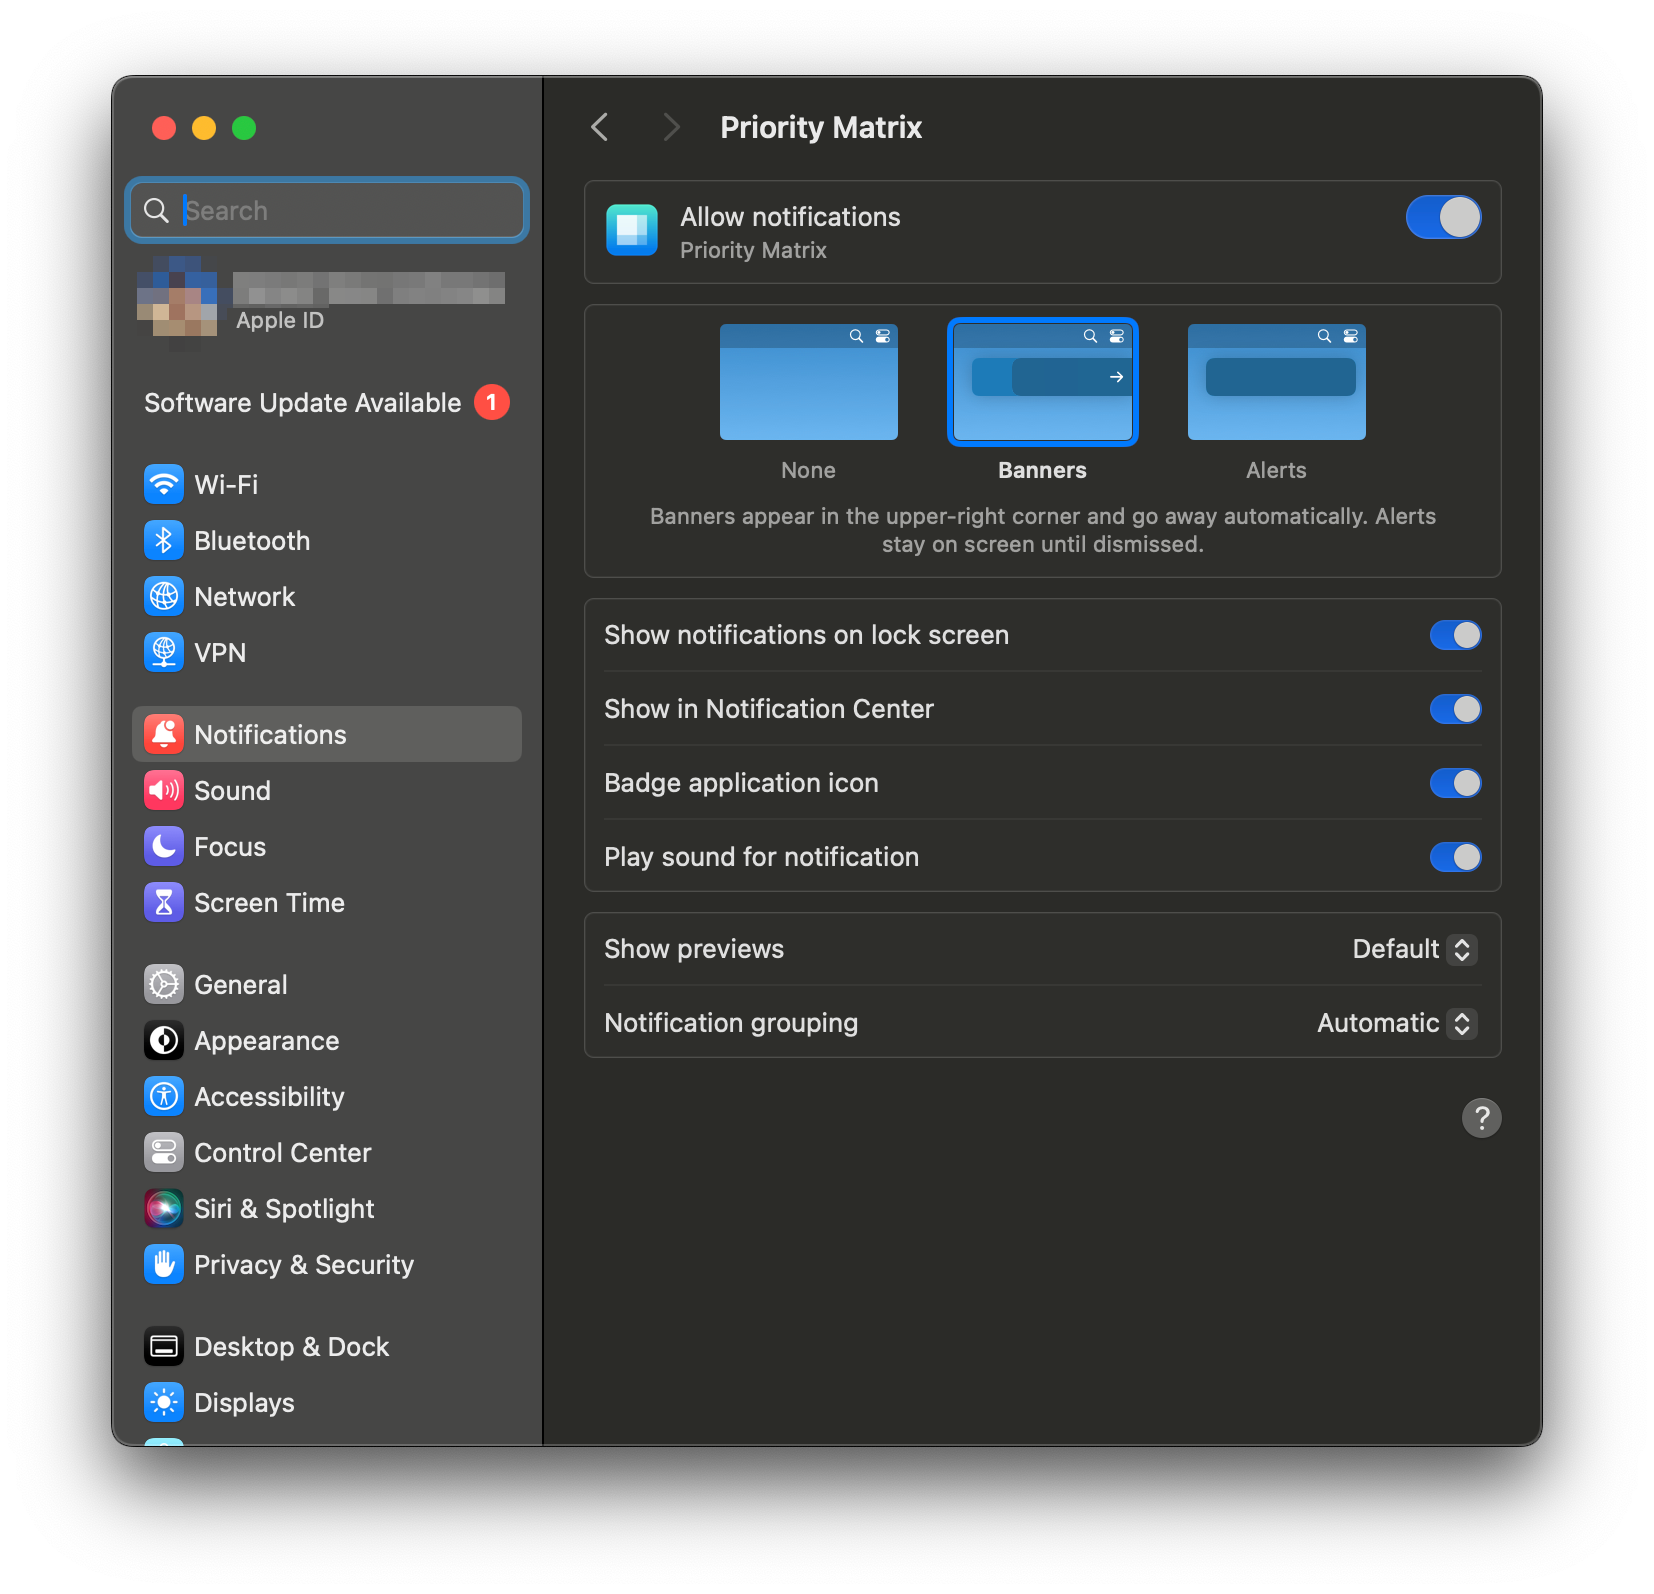
Task: Click the Focus moon icon
Action: 164,846
